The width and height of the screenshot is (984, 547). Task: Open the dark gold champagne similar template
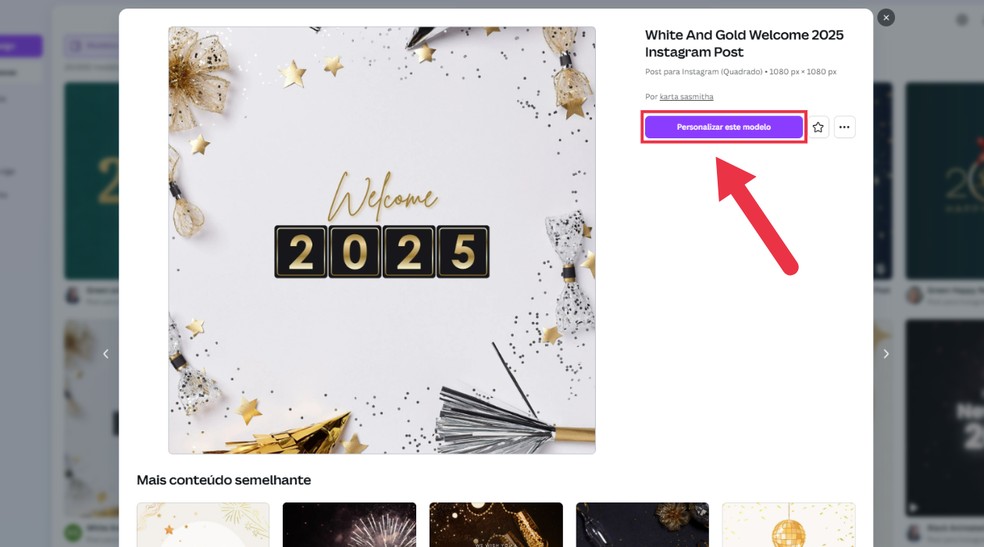pyautogui.click(x=496, y=524)
